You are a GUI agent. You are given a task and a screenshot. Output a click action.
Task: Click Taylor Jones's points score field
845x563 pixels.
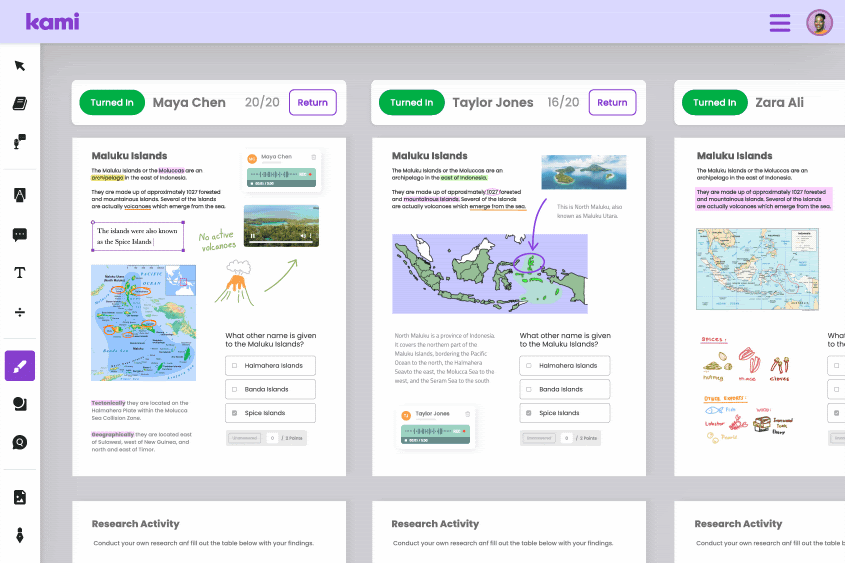click(566, 438)
